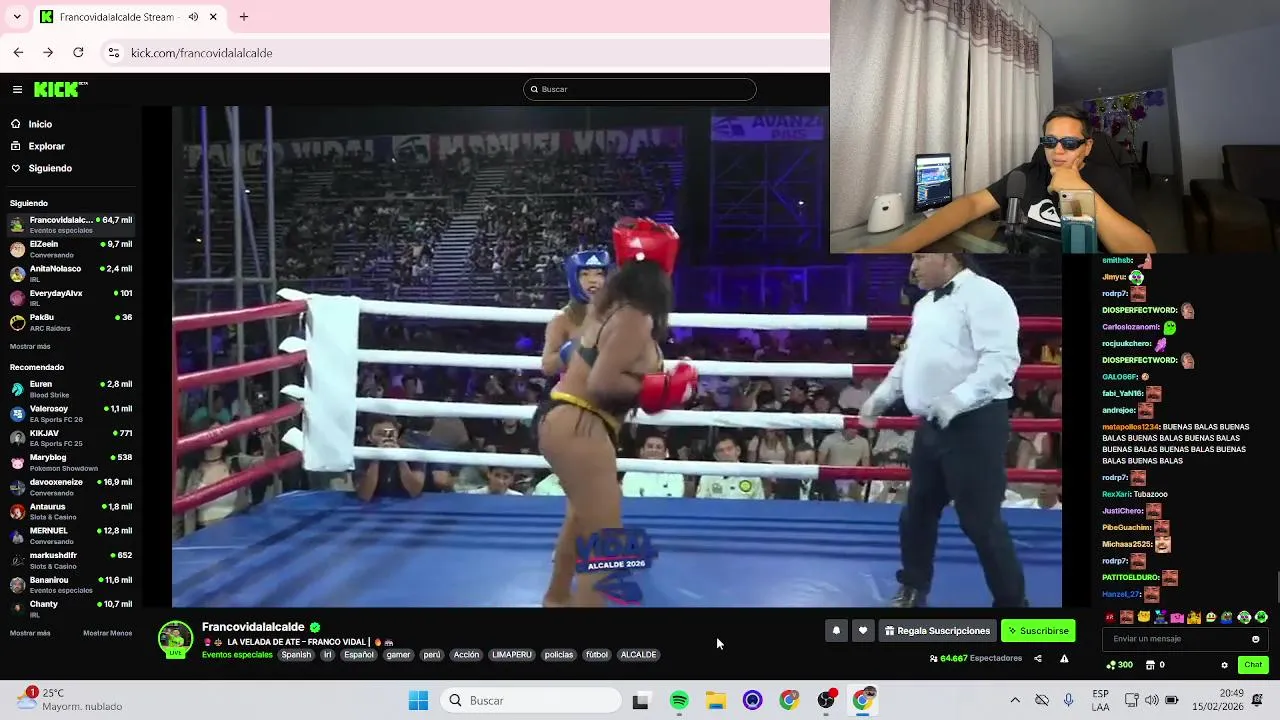Image resolution: width=1280 pixels, height=720 pixels.
Task: Select the irl tag
Action: [x=327, y=655]
